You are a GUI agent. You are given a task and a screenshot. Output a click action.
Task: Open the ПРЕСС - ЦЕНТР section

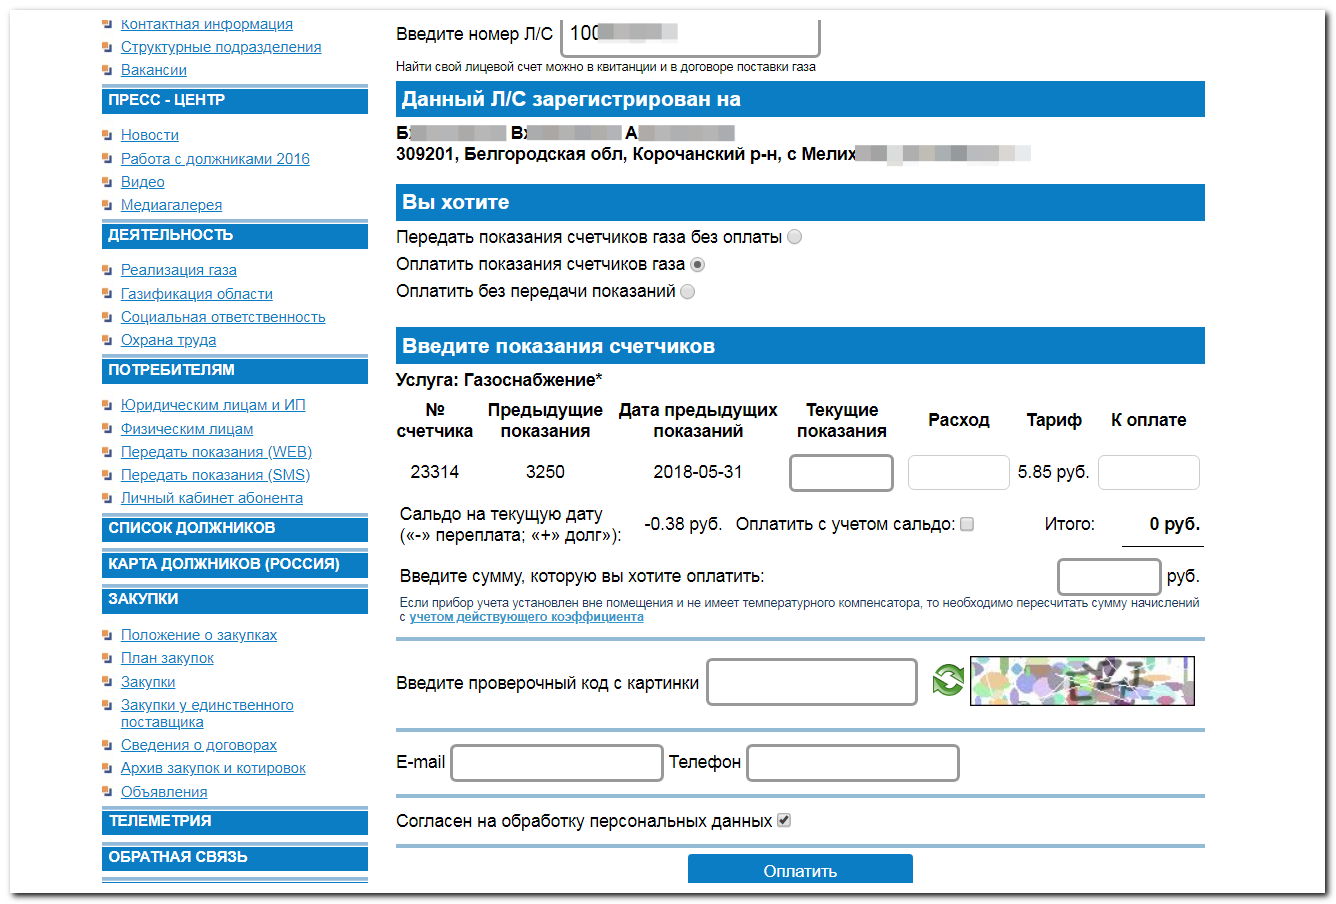click(235, 100)
